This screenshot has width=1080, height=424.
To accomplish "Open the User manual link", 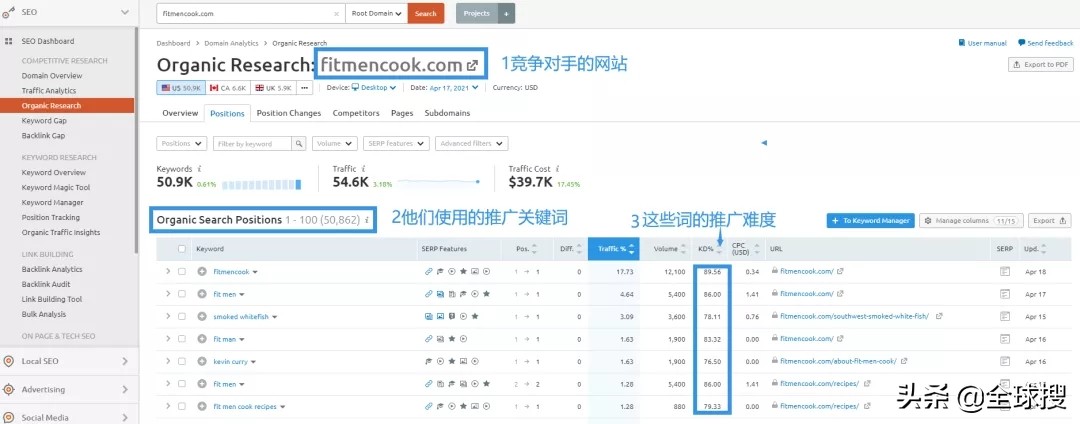I will click(982, 43).
